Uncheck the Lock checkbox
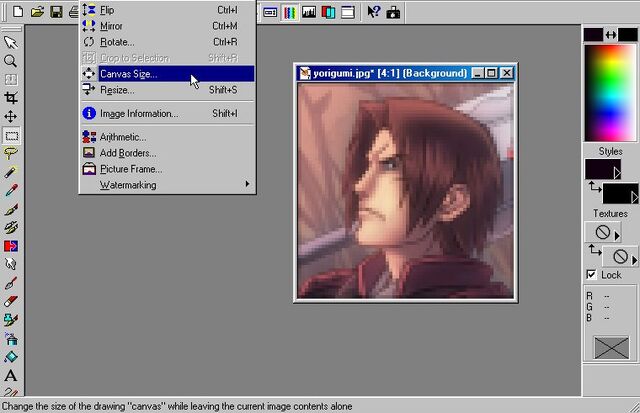The height and width of the screenshot is (413, 640). (x=591, y=275)
